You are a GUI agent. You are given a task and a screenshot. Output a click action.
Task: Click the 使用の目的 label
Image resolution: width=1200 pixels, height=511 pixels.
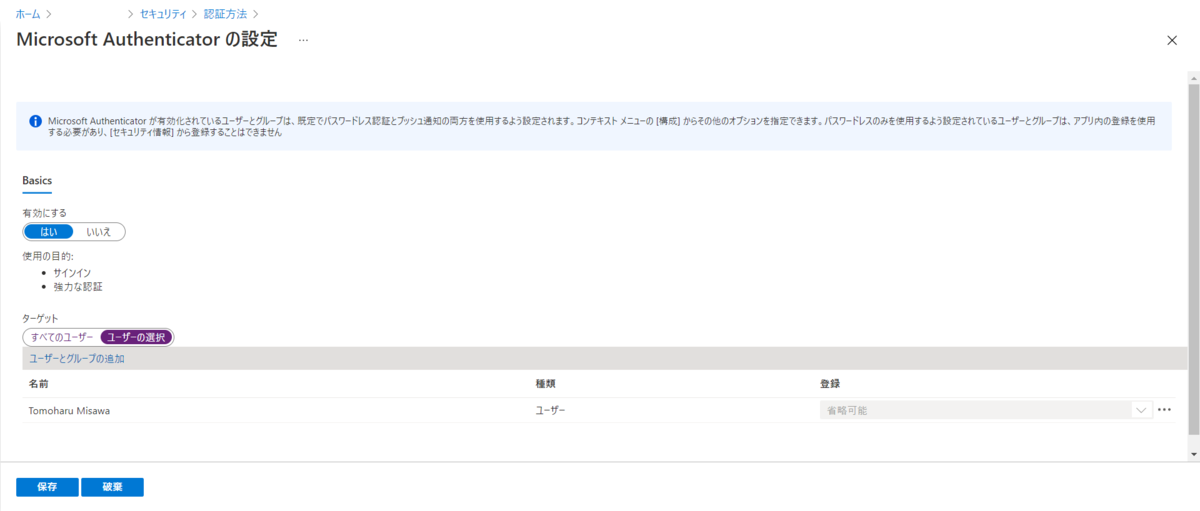click(x=48, y=256)
